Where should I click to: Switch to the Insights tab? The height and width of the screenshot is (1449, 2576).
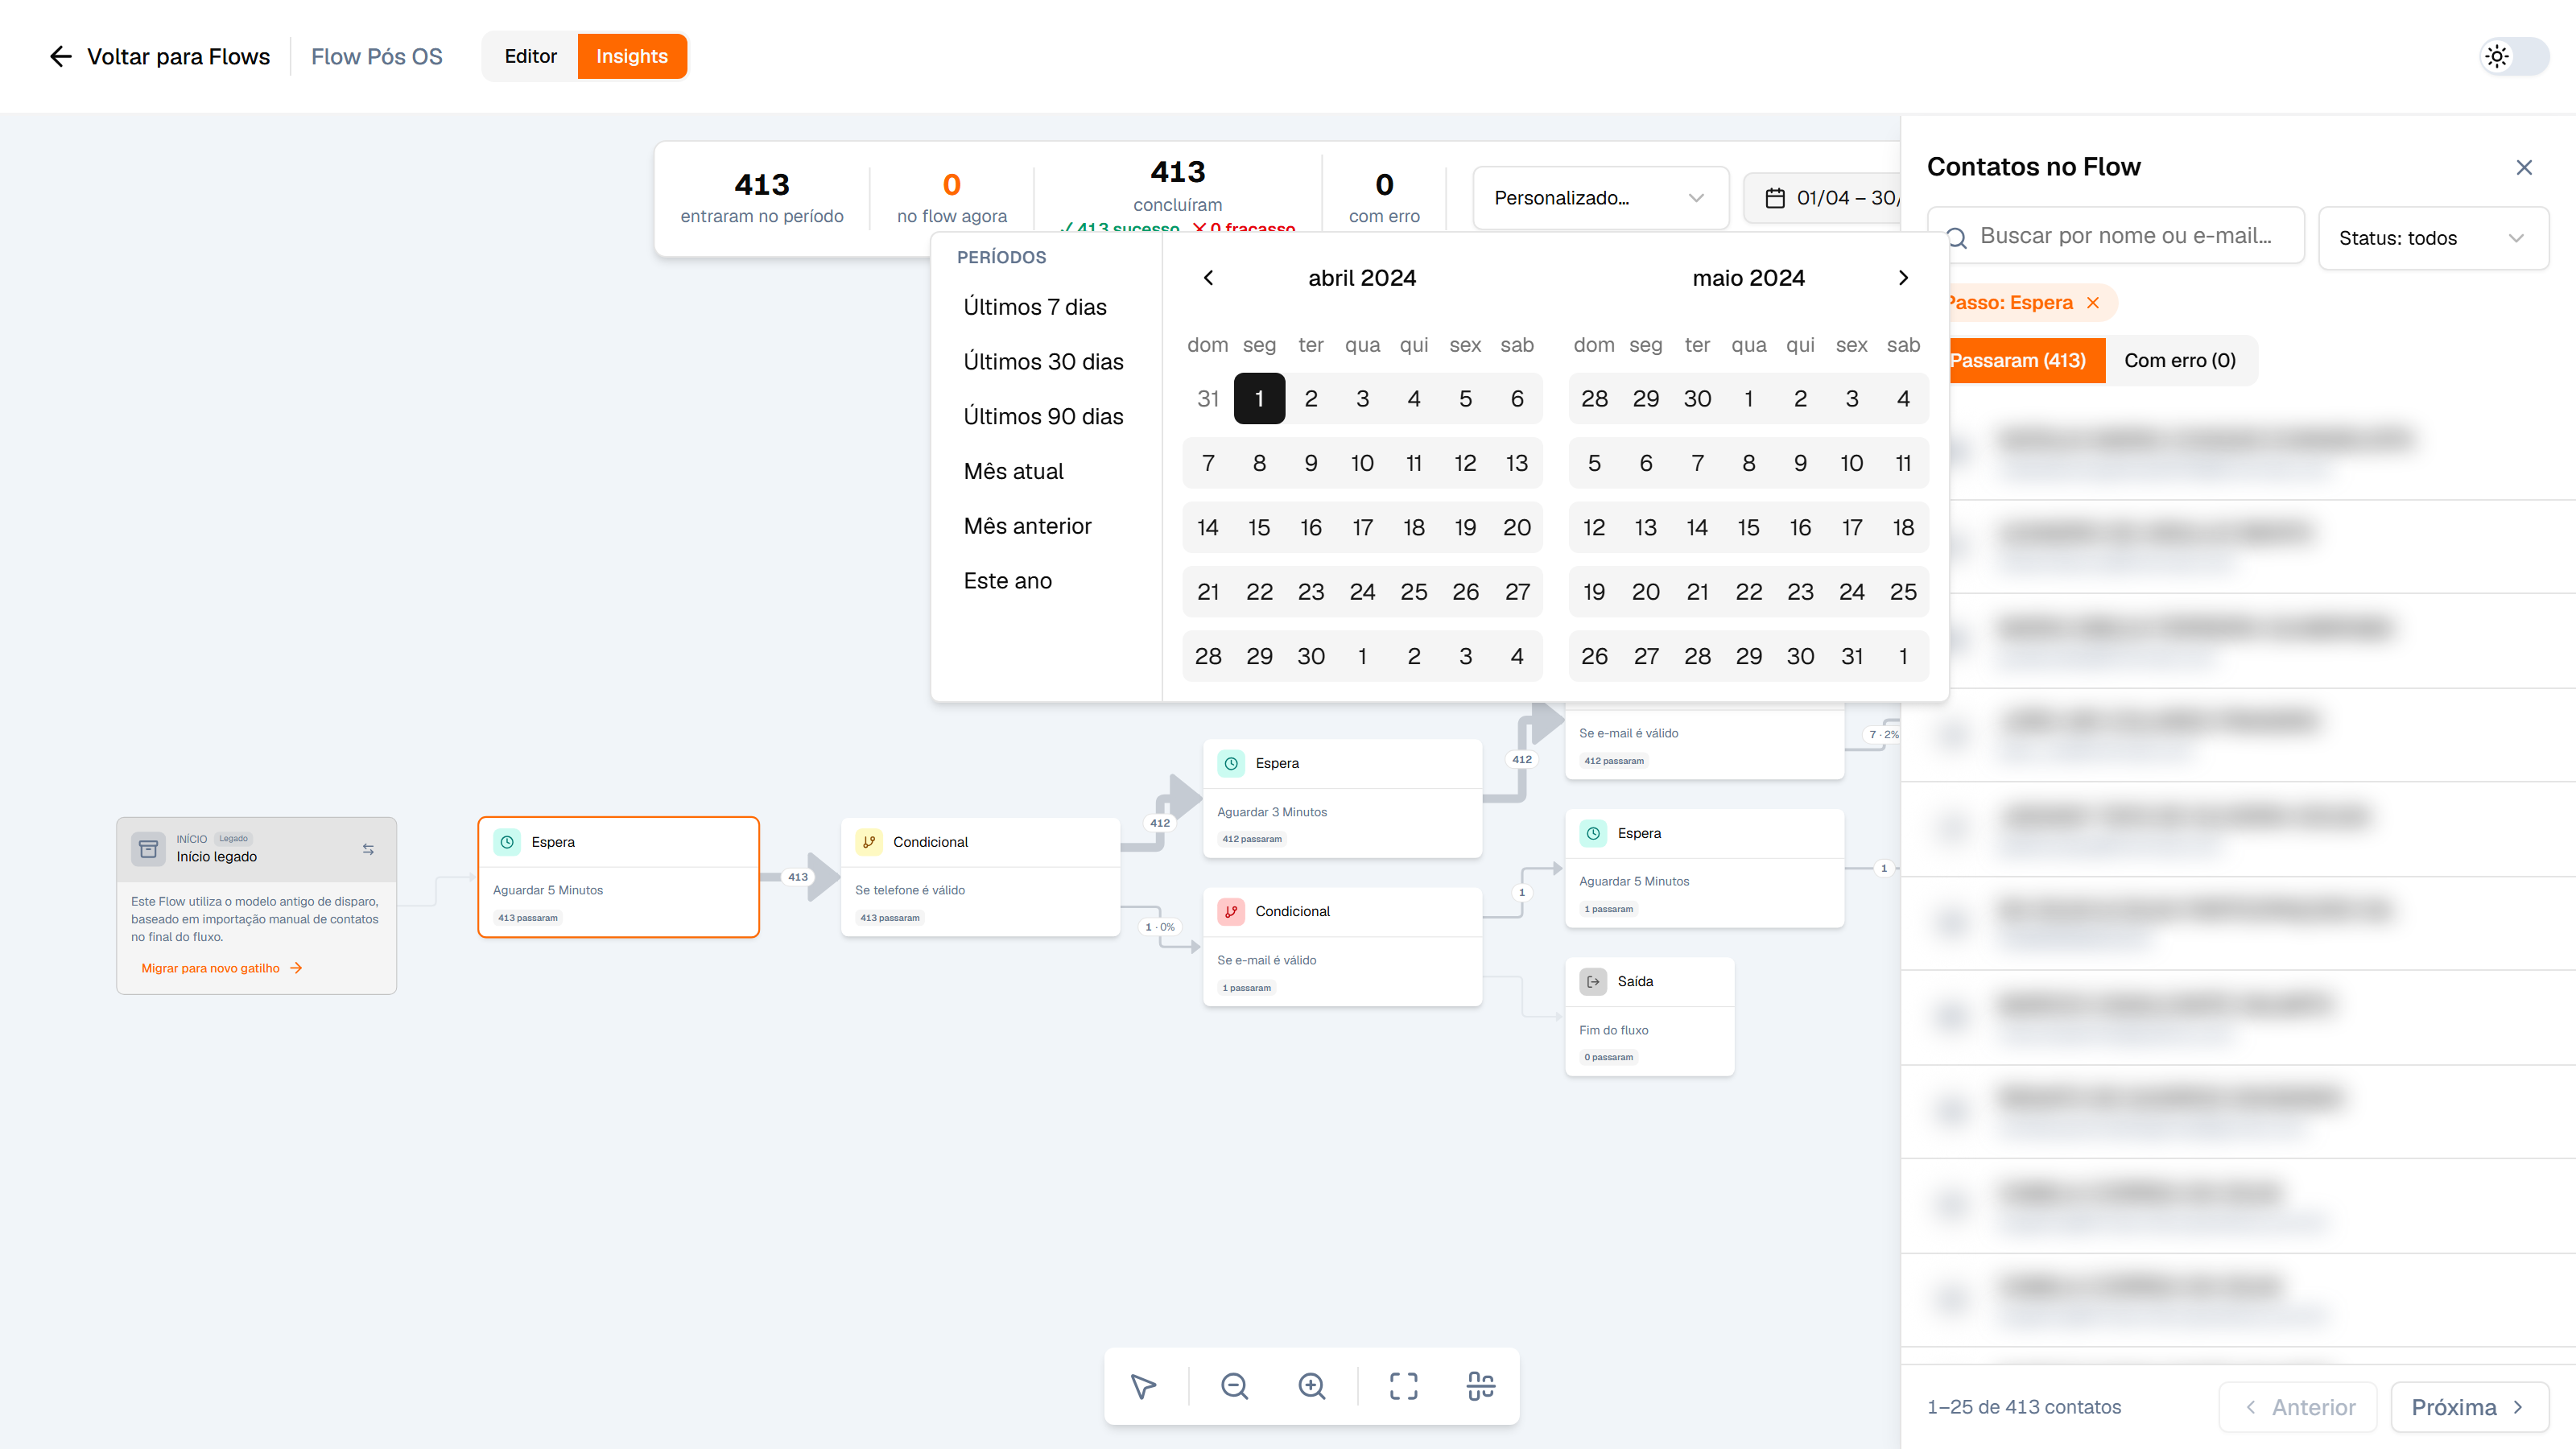click(x=632, y=56)
